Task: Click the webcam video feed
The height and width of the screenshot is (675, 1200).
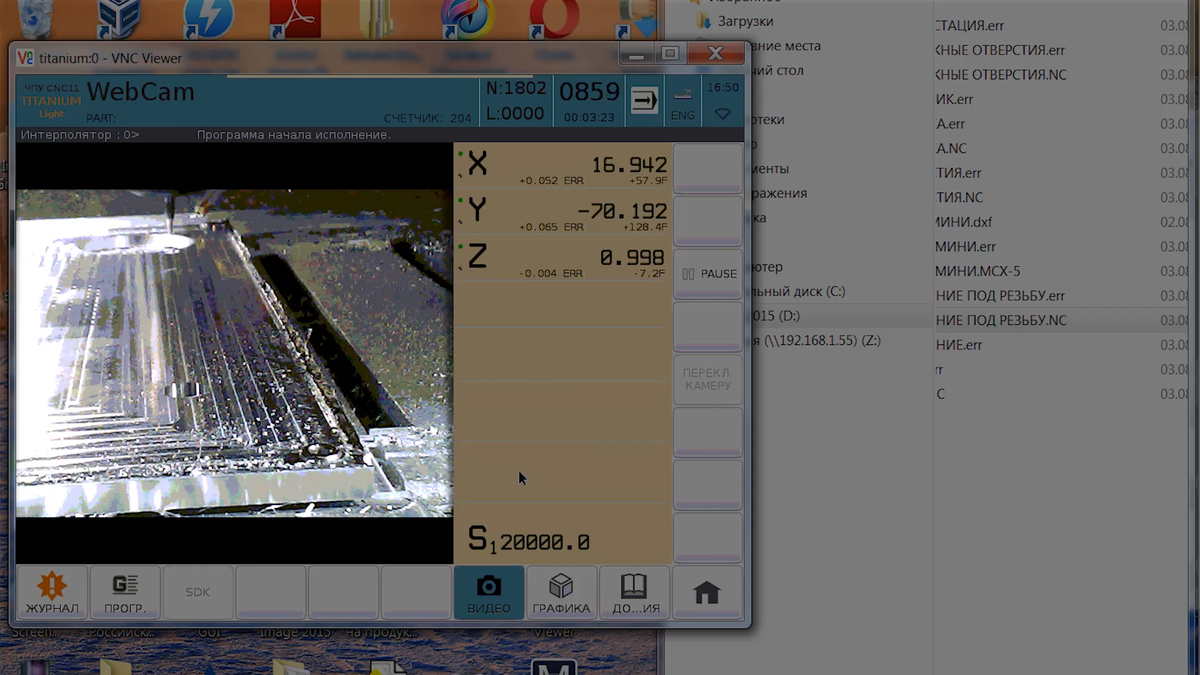Action: pos(234,353)
